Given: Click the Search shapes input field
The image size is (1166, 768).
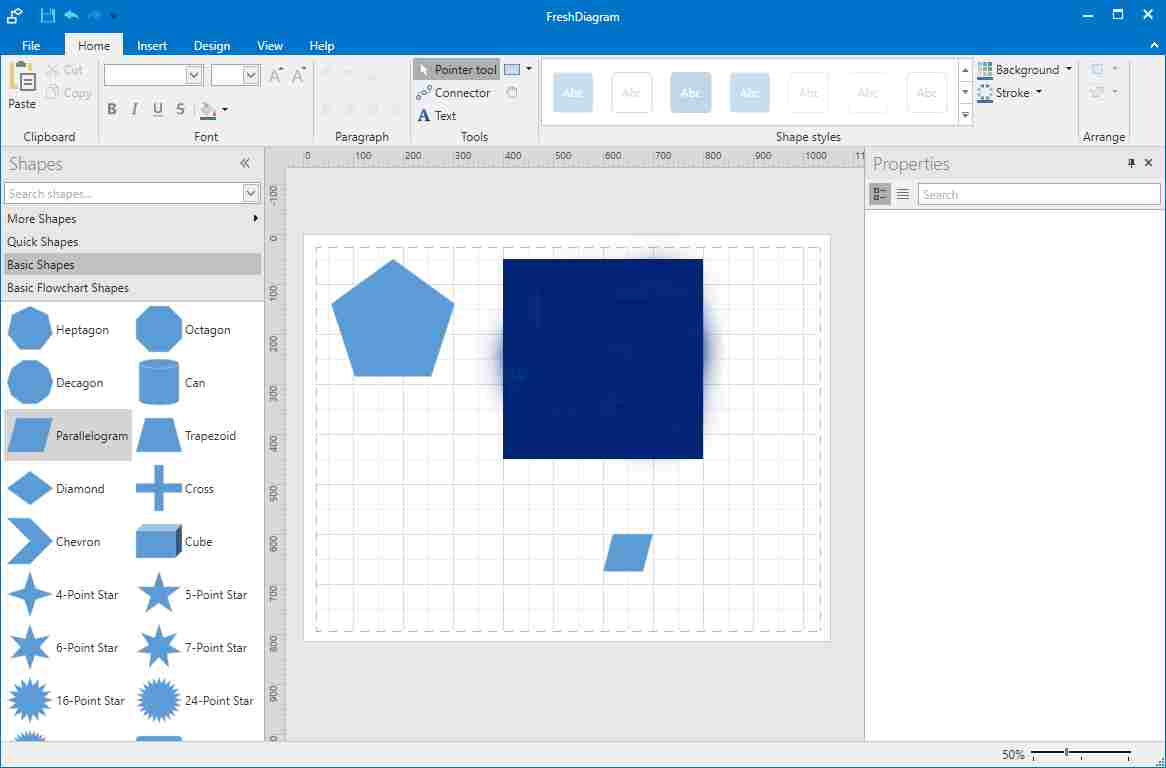Looking at the screenshot, I should (x=123, y=193).
